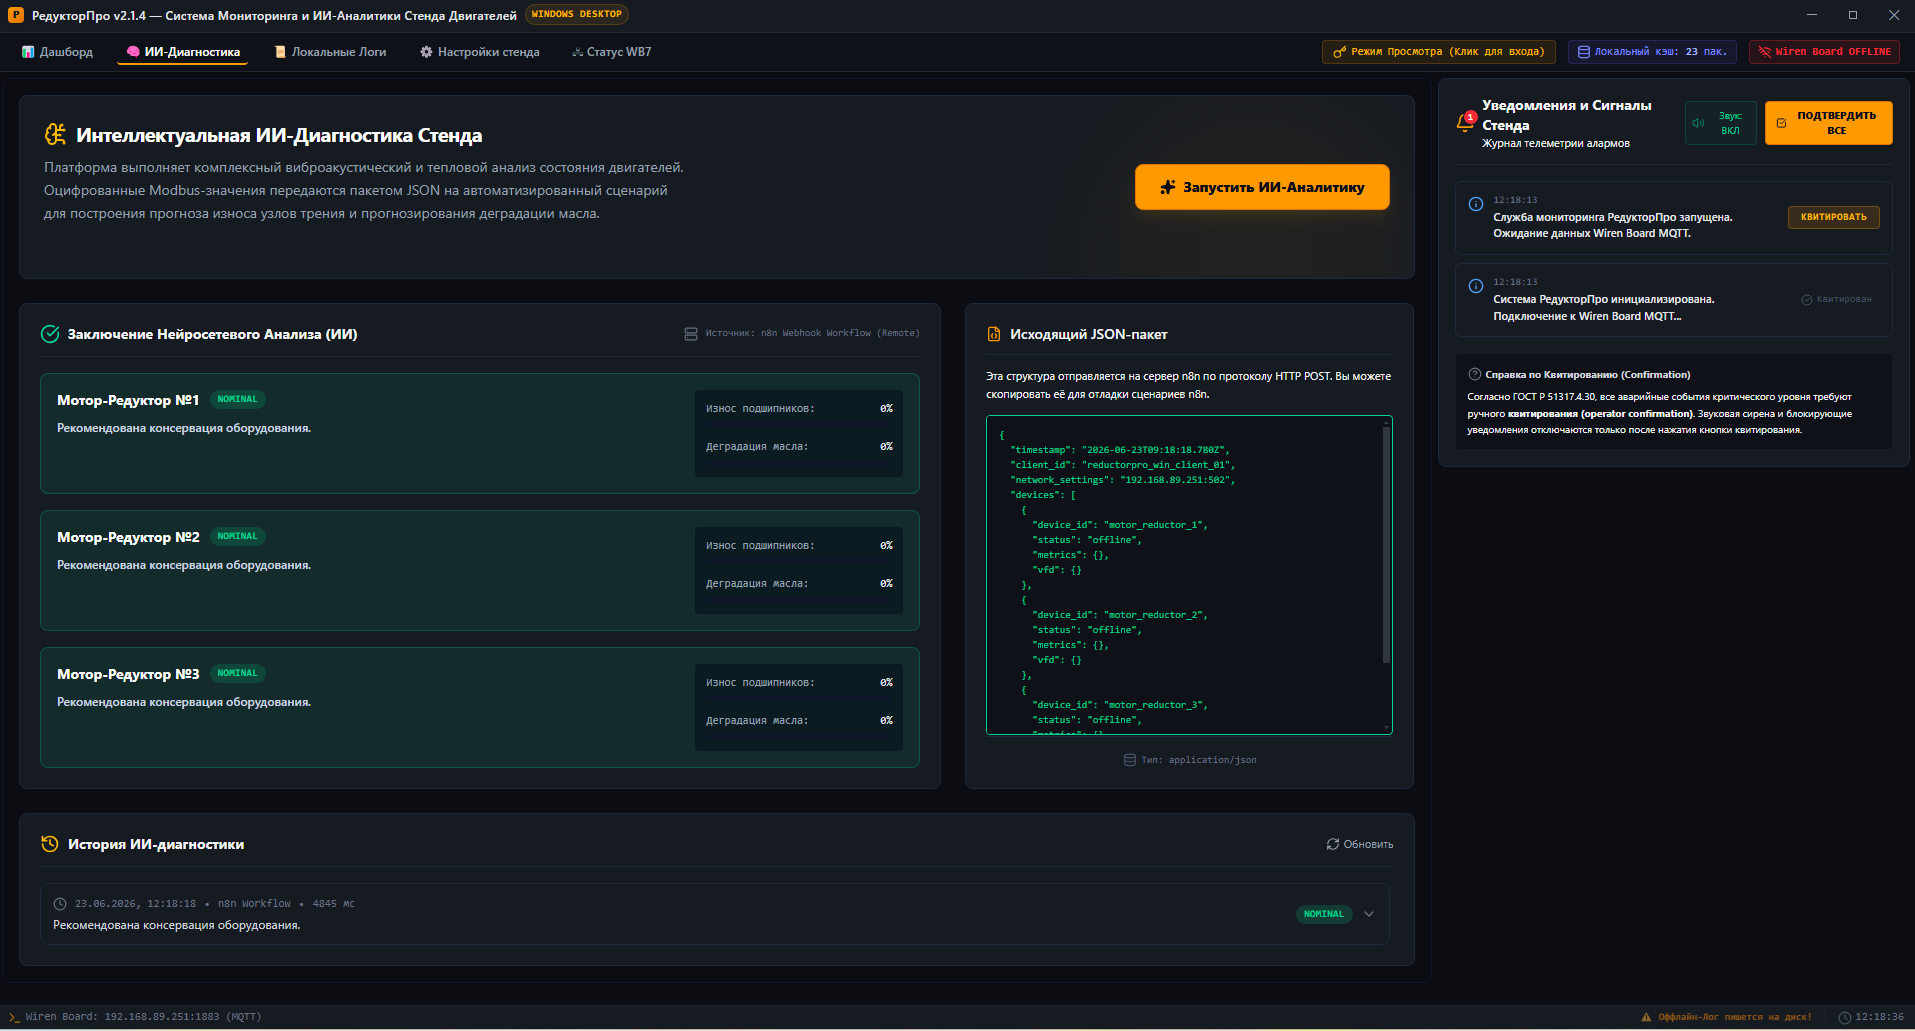
Task: Click the Wiren Board OFFLINE status indicator
Action: [1824, 52]
